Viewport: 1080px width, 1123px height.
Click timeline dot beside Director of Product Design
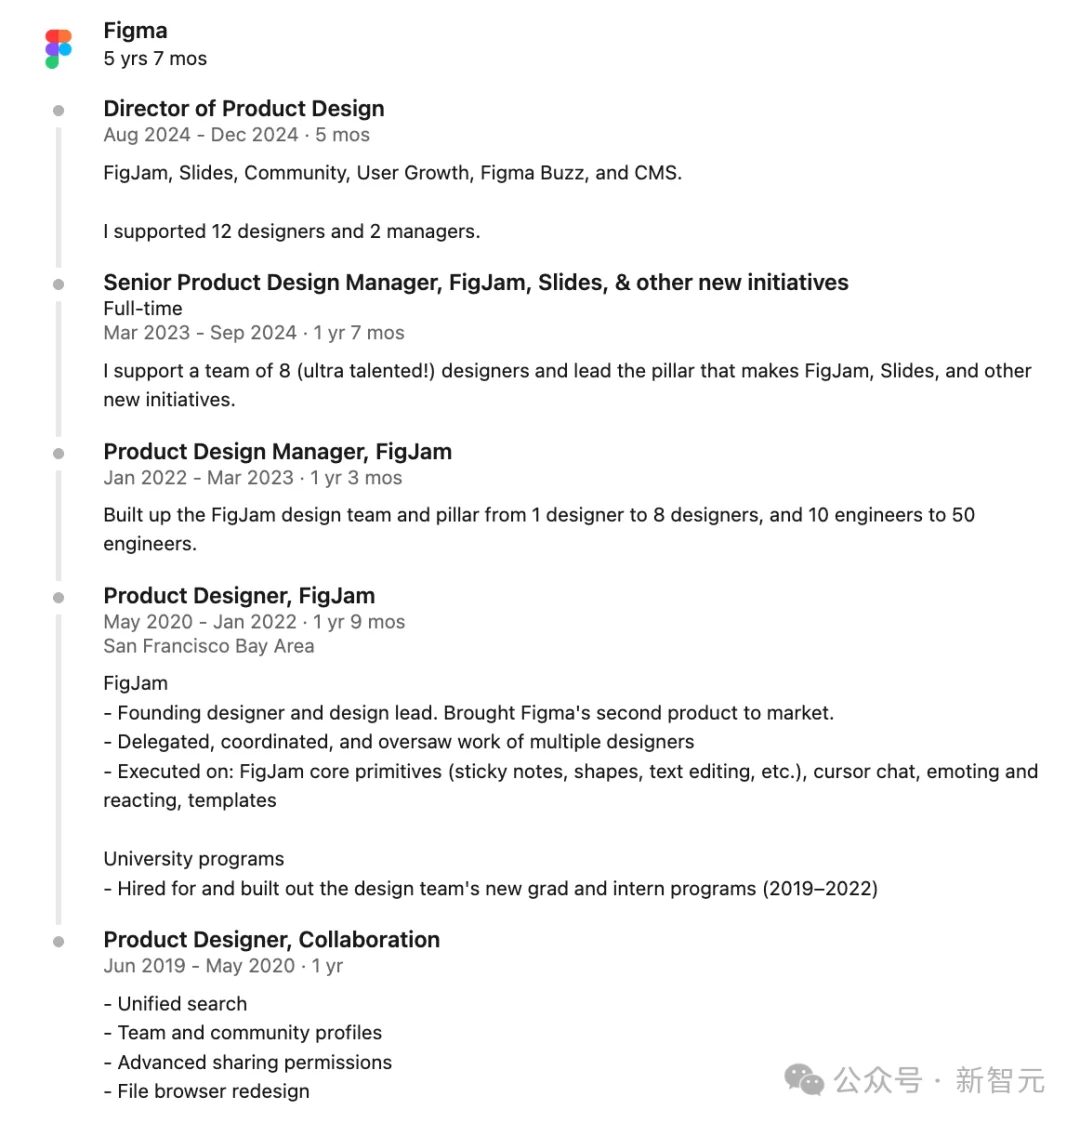[x=59, y=110]
